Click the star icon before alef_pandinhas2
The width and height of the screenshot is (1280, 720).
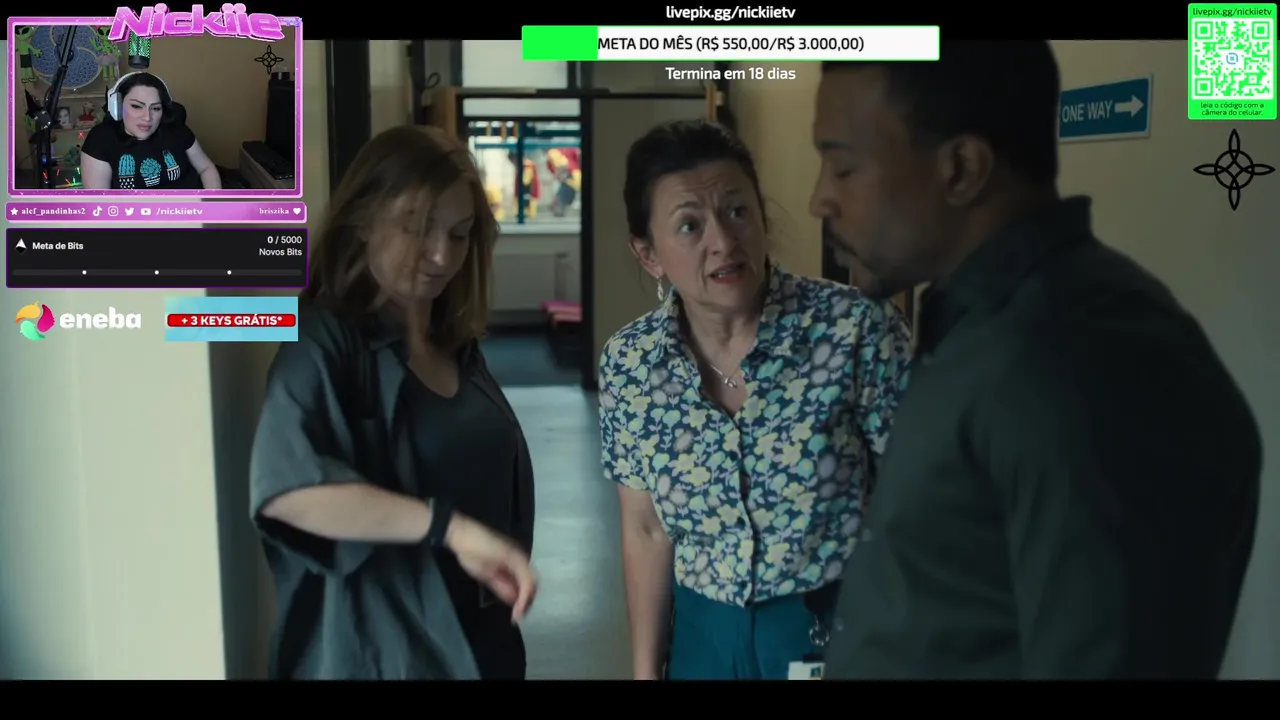coord(14,212)
